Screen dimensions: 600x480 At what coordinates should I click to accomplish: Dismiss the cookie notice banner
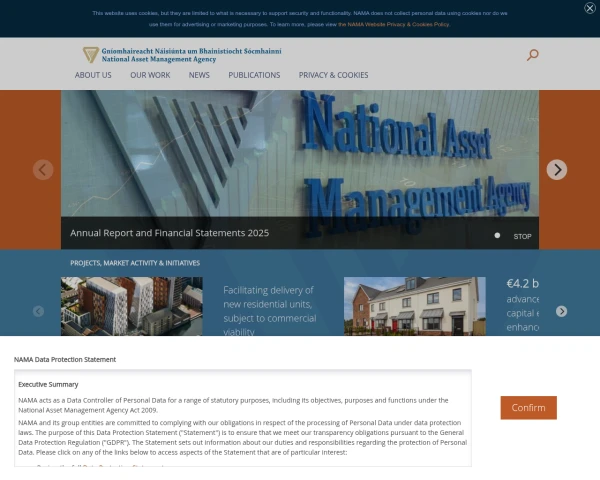pos(590,8)
